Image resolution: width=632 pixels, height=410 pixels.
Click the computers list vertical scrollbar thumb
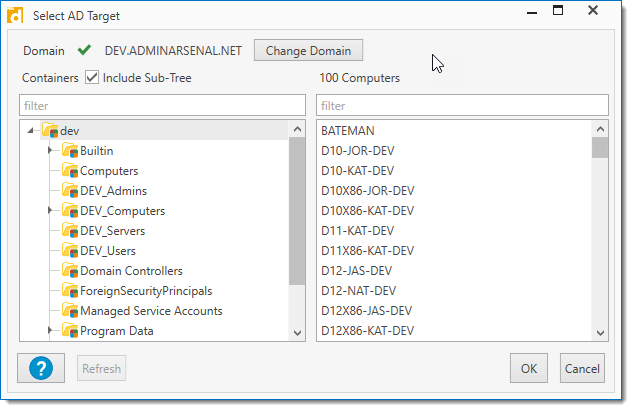click(600, 148)
